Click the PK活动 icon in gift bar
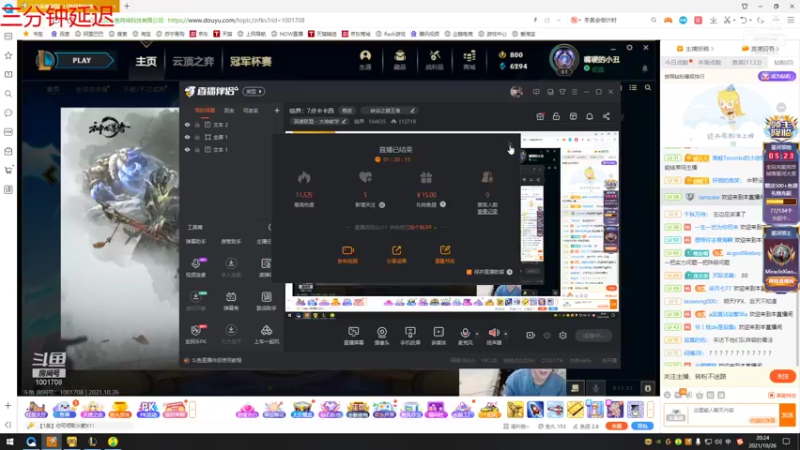The width and height of the screenshot is (800, 450). coord(147,409)
